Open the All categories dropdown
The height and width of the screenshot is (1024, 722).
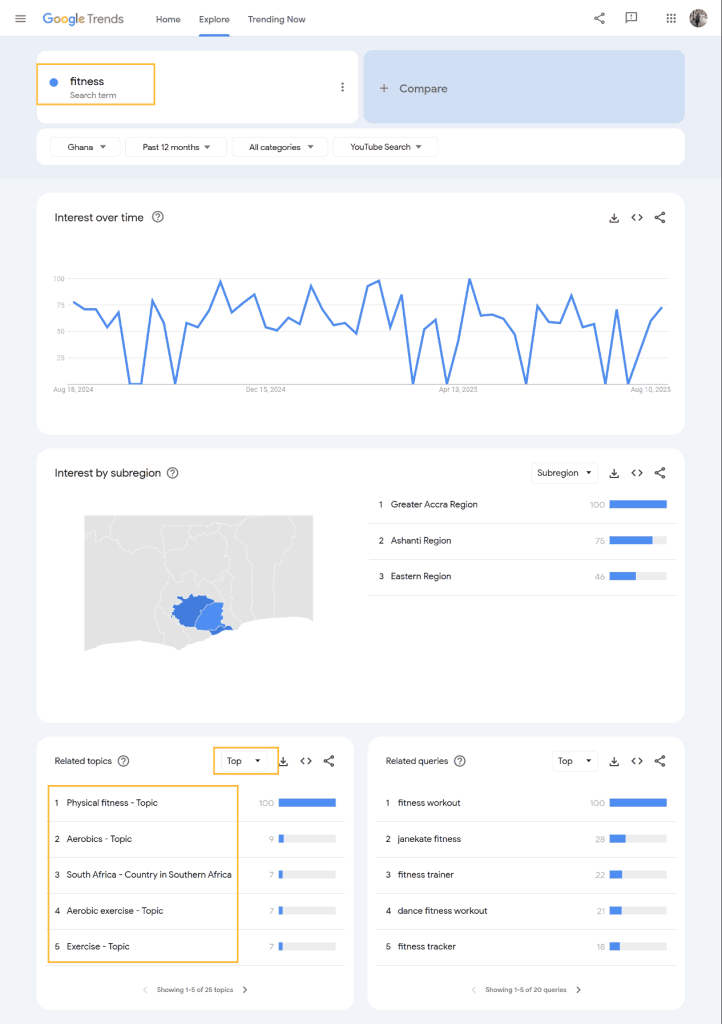coord(280,147)
